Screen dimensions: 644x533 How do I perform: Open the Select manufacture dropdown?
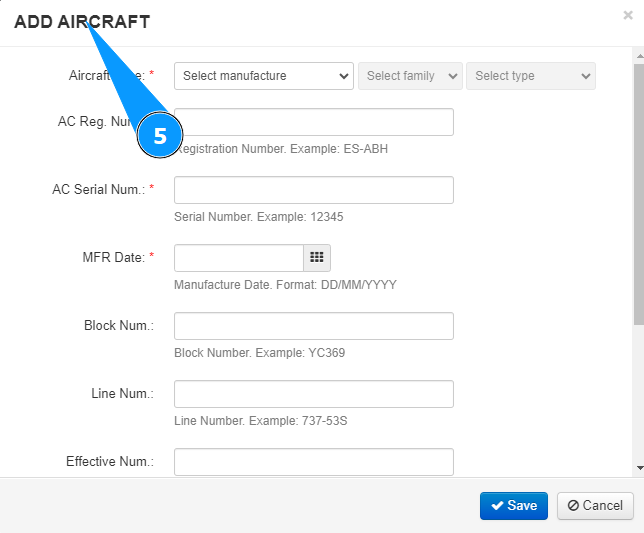[x=264, y=76]
